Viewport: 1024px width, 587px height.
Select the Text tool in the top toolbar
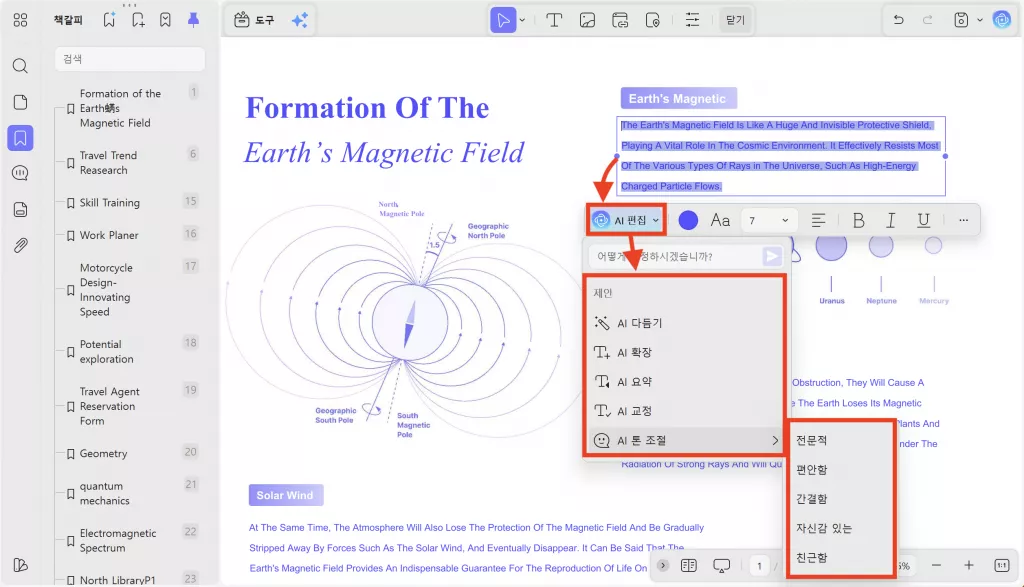tap(554, 19)
